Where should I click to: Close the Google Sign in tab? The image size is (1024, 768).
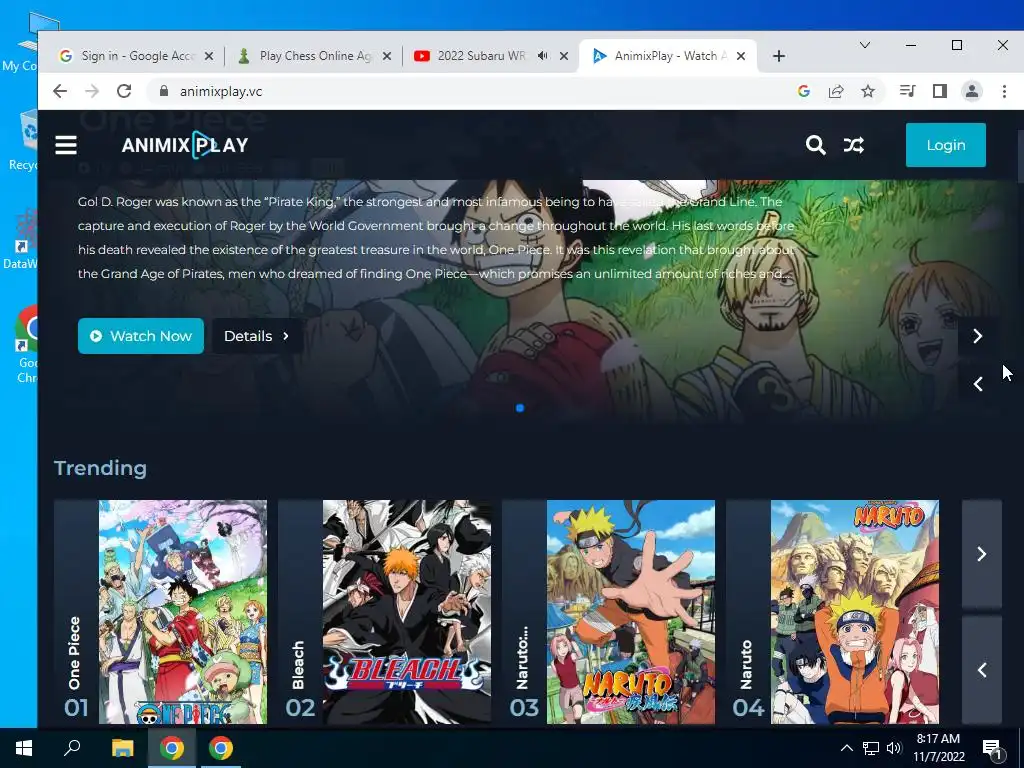pyautogui.click(x=209, y=56)
